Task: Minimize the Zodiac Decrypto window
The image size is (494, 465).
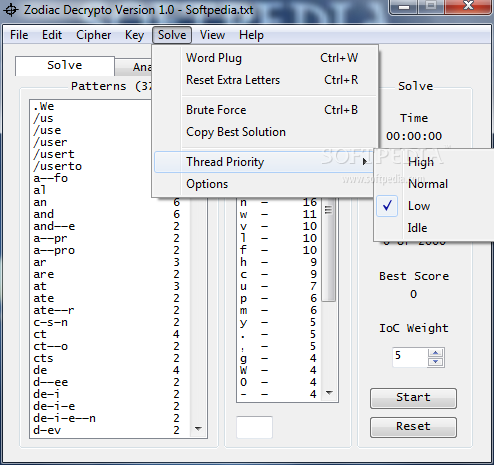Action: [x=404, y=7]
